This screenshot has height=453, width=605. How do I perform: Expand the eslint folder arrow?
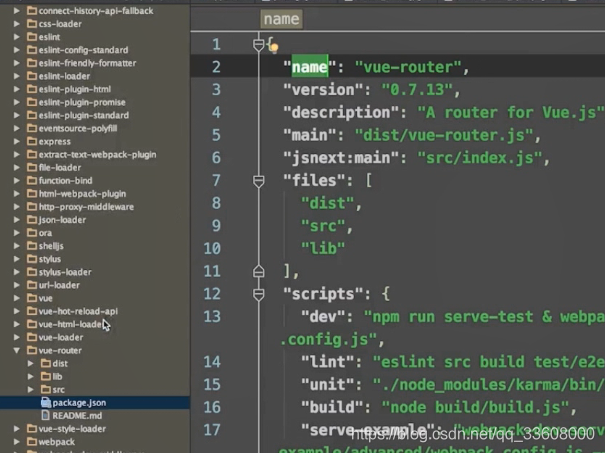[17, 37]
